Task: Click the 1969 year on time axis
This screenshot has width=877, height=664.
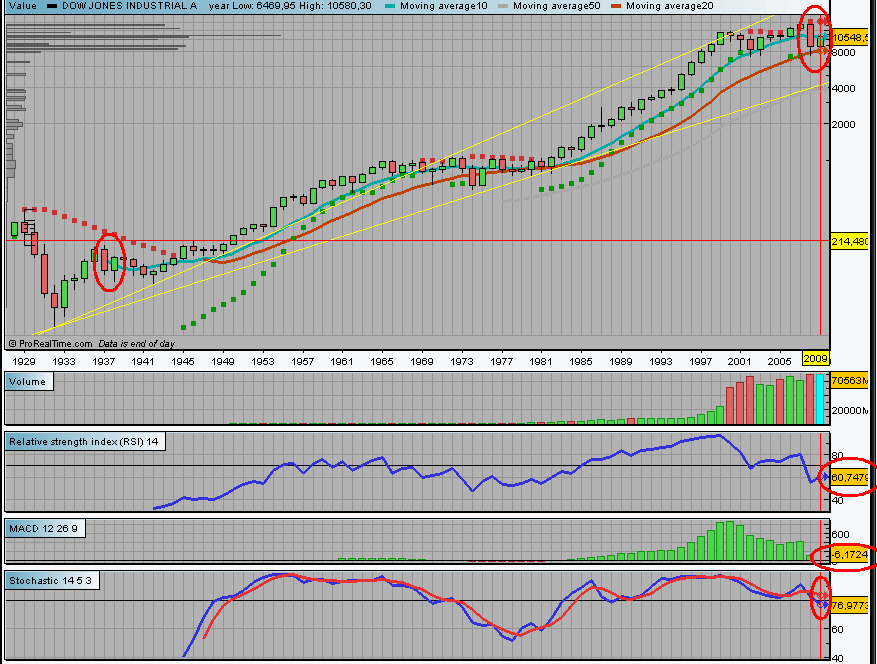Action: pyautogui.click(x=422, y=361)
